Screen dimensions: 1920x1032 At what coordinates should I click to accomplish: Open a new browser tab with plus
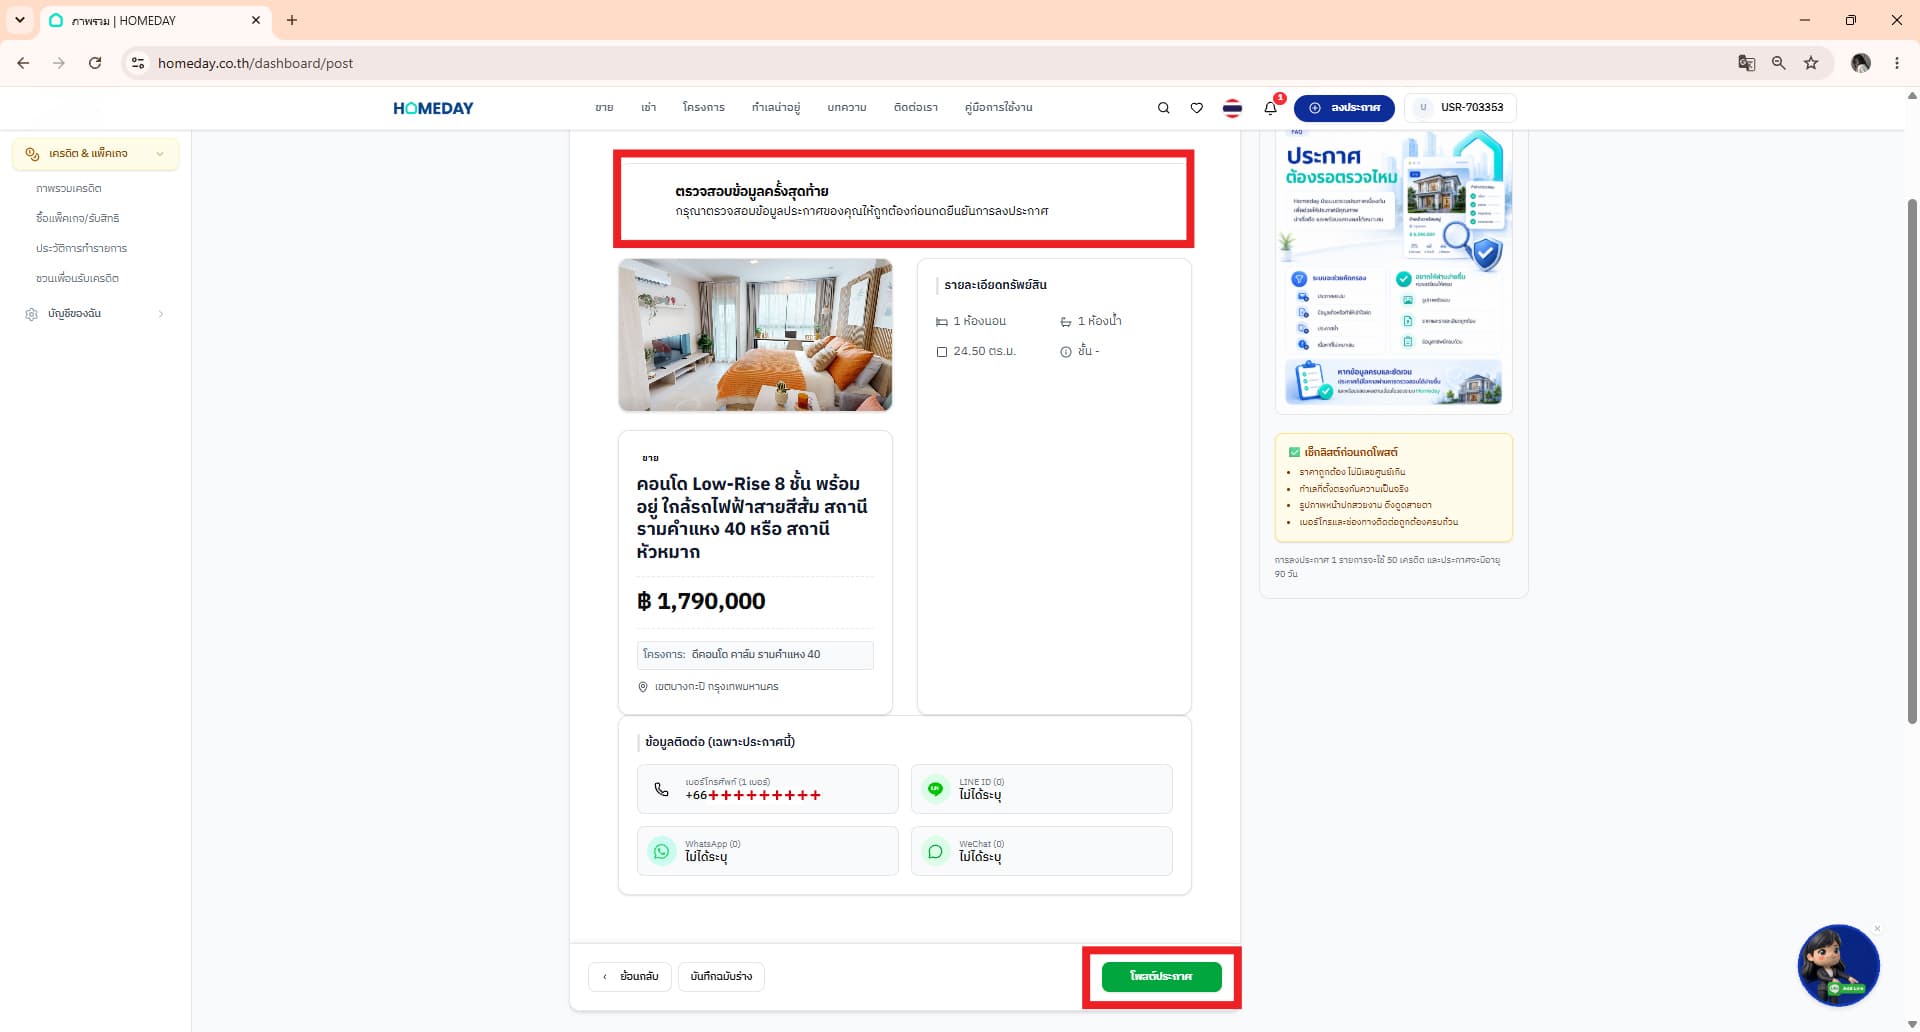click(x=292, y=20)
